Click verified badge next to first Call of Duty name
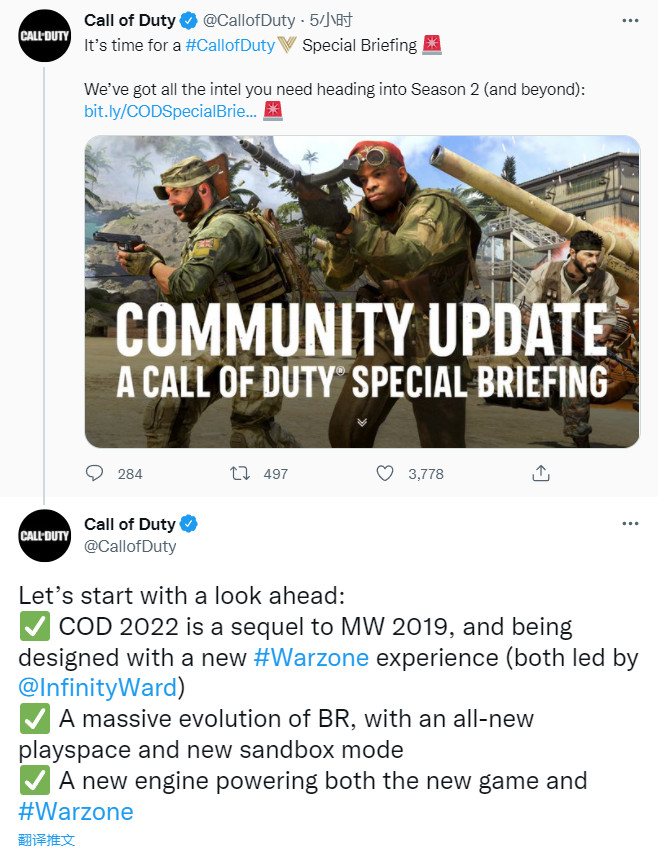This screenshot has width=658, height=862. [189, 21]
